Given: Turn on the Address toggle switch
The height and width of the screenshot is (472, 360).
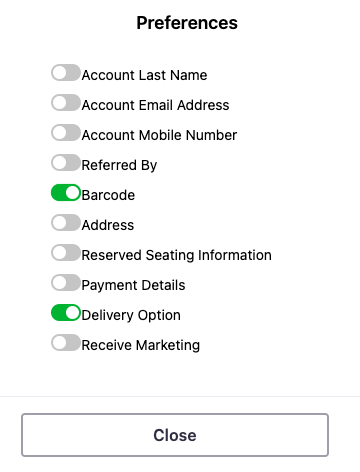Looking at the screenshot, I should click(66, 223).
